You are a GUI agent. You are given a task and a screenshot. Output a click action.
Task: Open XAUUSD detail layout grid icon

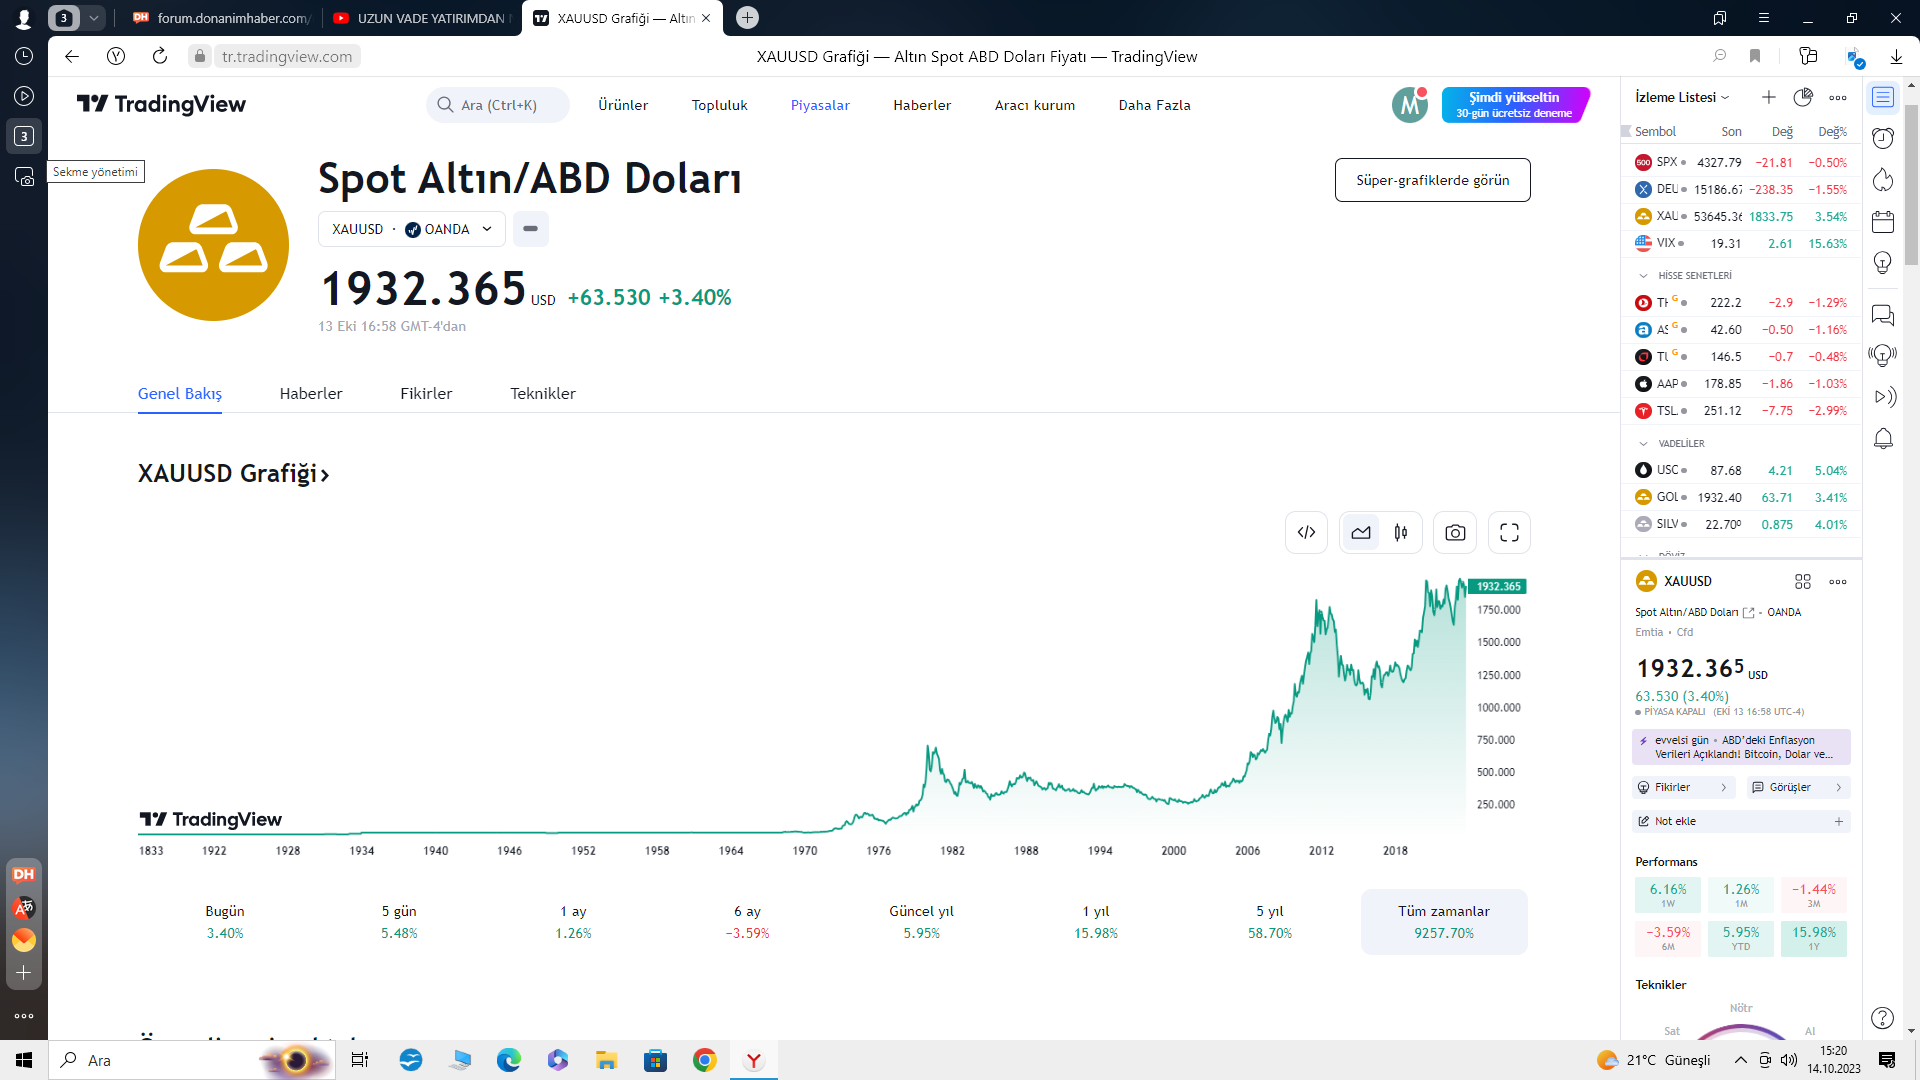pos(1803,581)
